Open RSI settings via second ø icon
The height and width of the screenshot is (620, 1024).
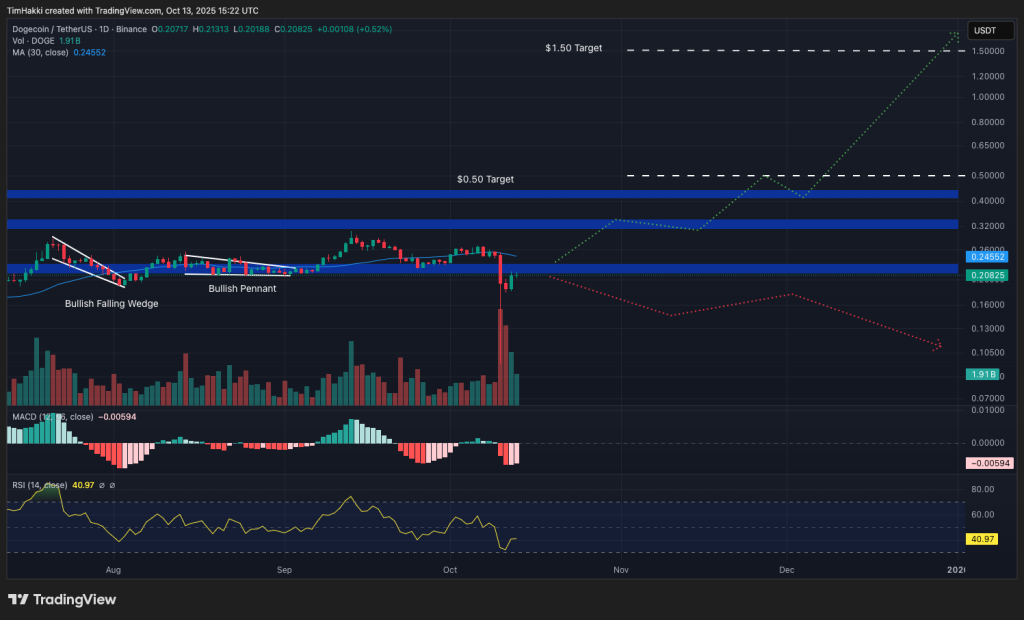pyautogui.click(x=112, y=485)
